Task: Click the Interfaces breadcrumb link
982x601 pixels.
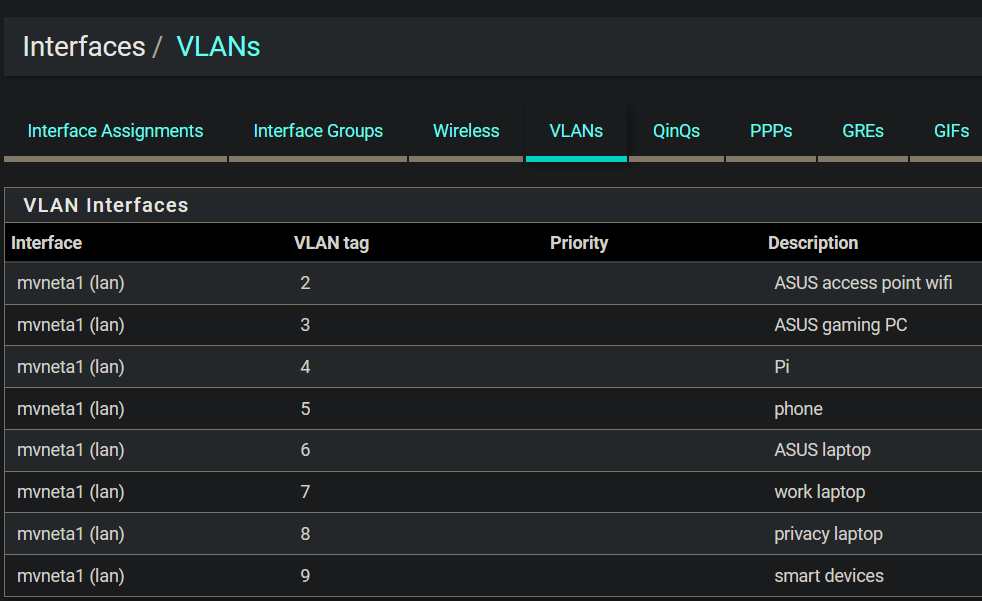Action: (84, 47)
